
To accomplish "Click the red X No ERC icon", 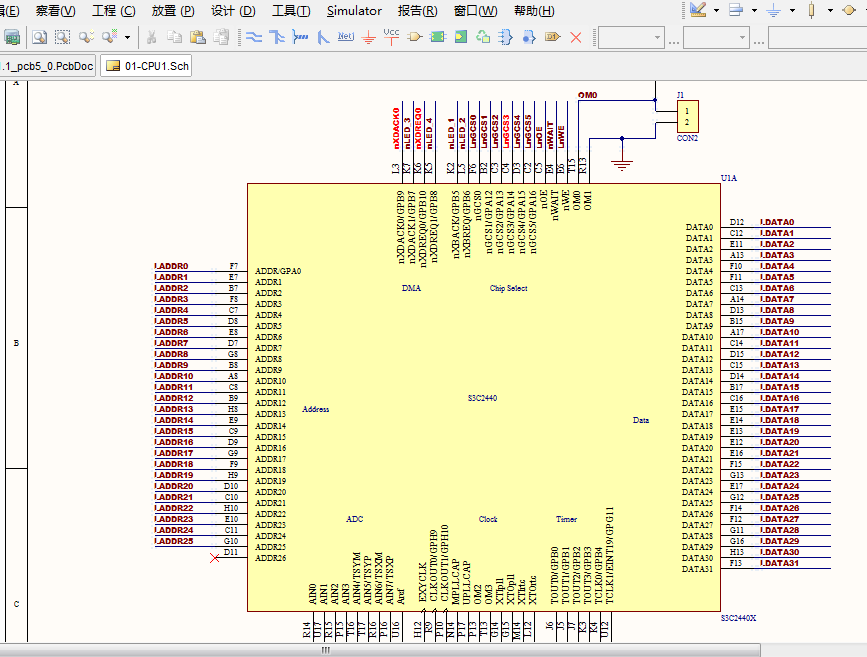I will [x=576, y=38].
